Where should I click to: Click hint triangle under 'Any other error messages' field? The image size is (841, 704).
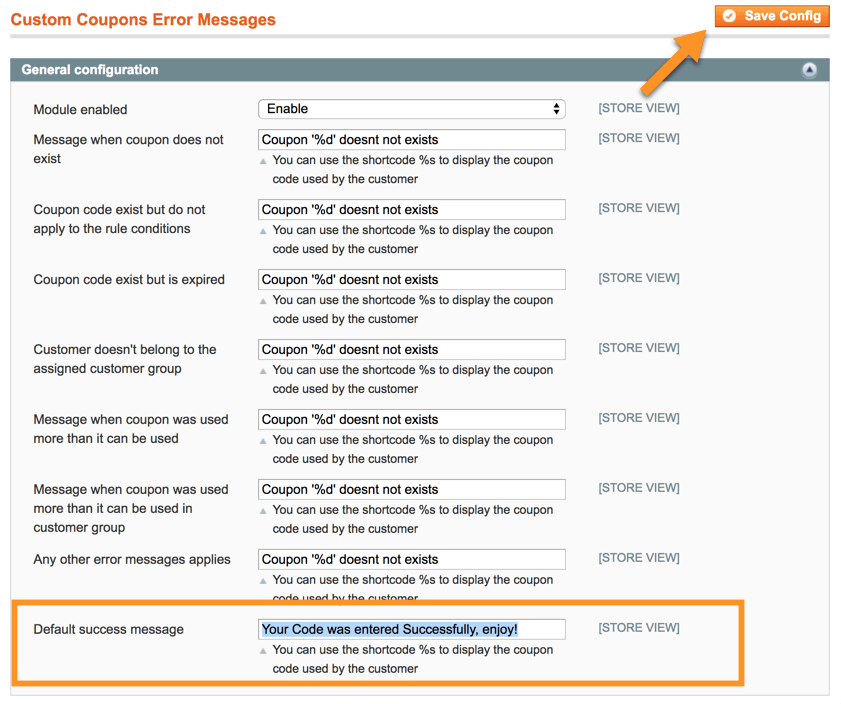click(x=264, y=581)
